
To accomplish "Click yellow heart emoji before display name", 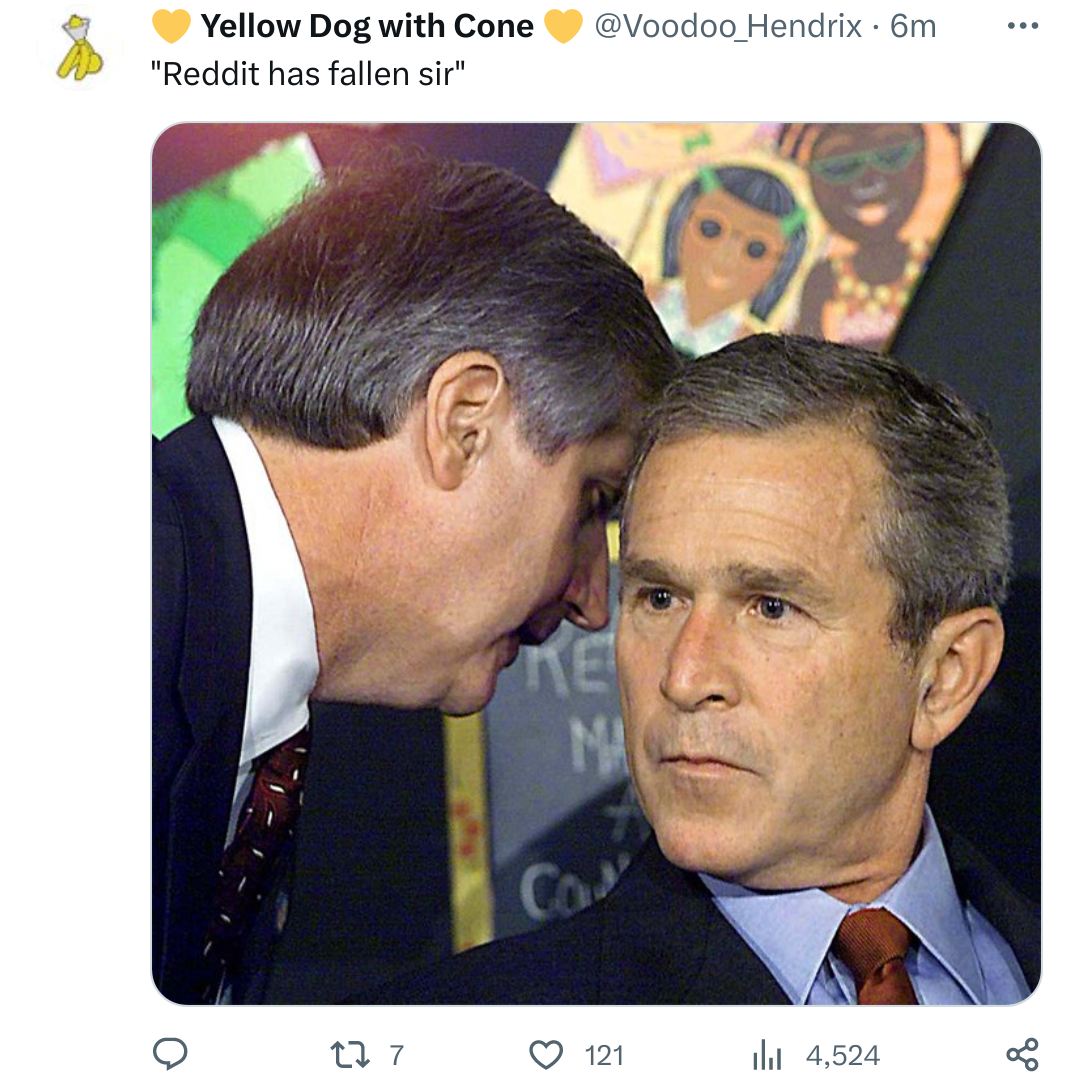I will pos(171,27).
